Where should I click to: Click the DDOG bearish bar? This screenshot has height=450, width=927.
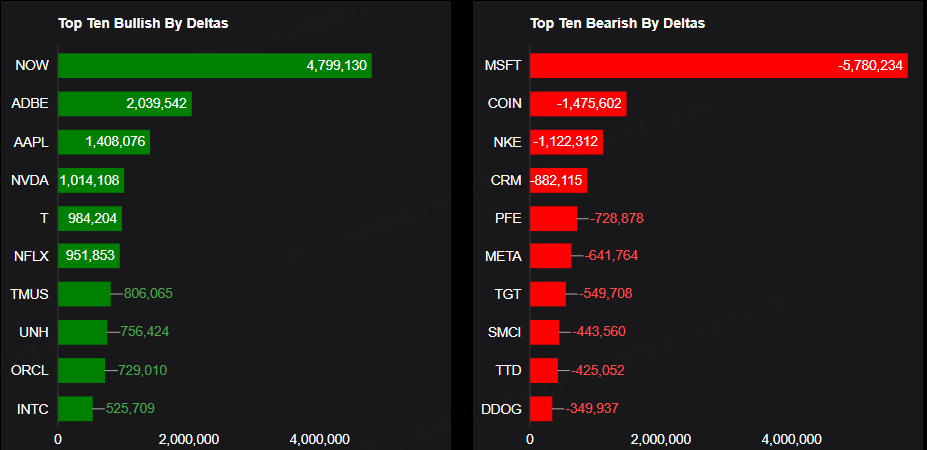pos(541,408)
